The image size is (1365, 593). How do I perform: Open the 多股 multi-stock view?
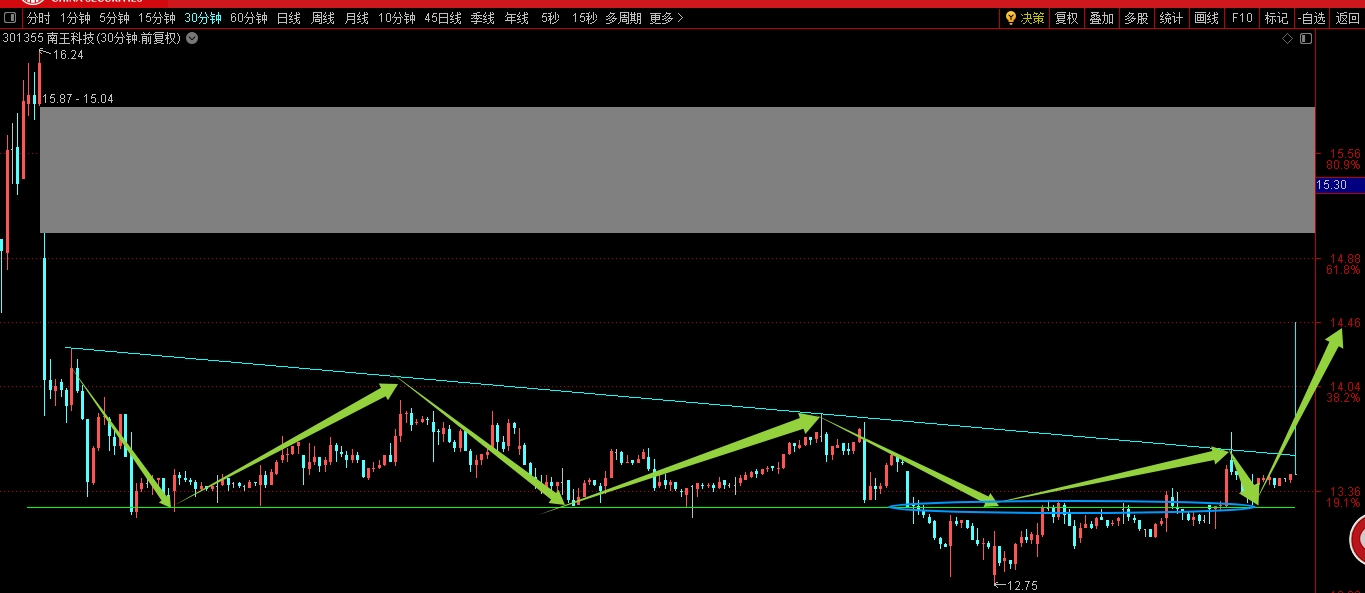click(1136, 18)
